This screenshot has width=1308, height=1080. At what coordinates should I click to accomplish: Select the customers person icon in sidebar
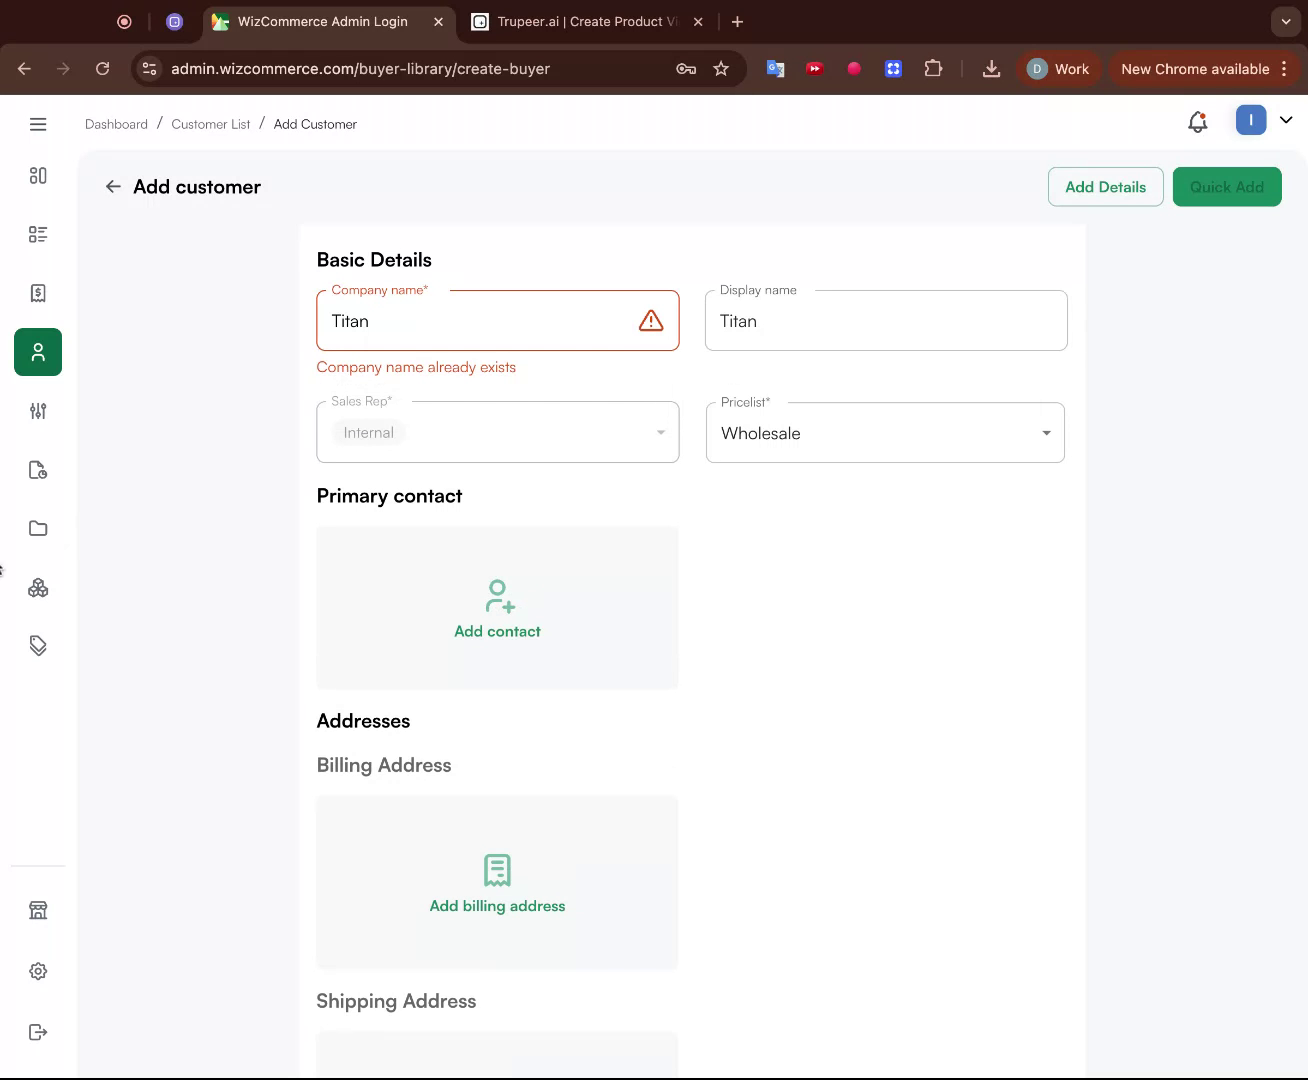[38, 352]
